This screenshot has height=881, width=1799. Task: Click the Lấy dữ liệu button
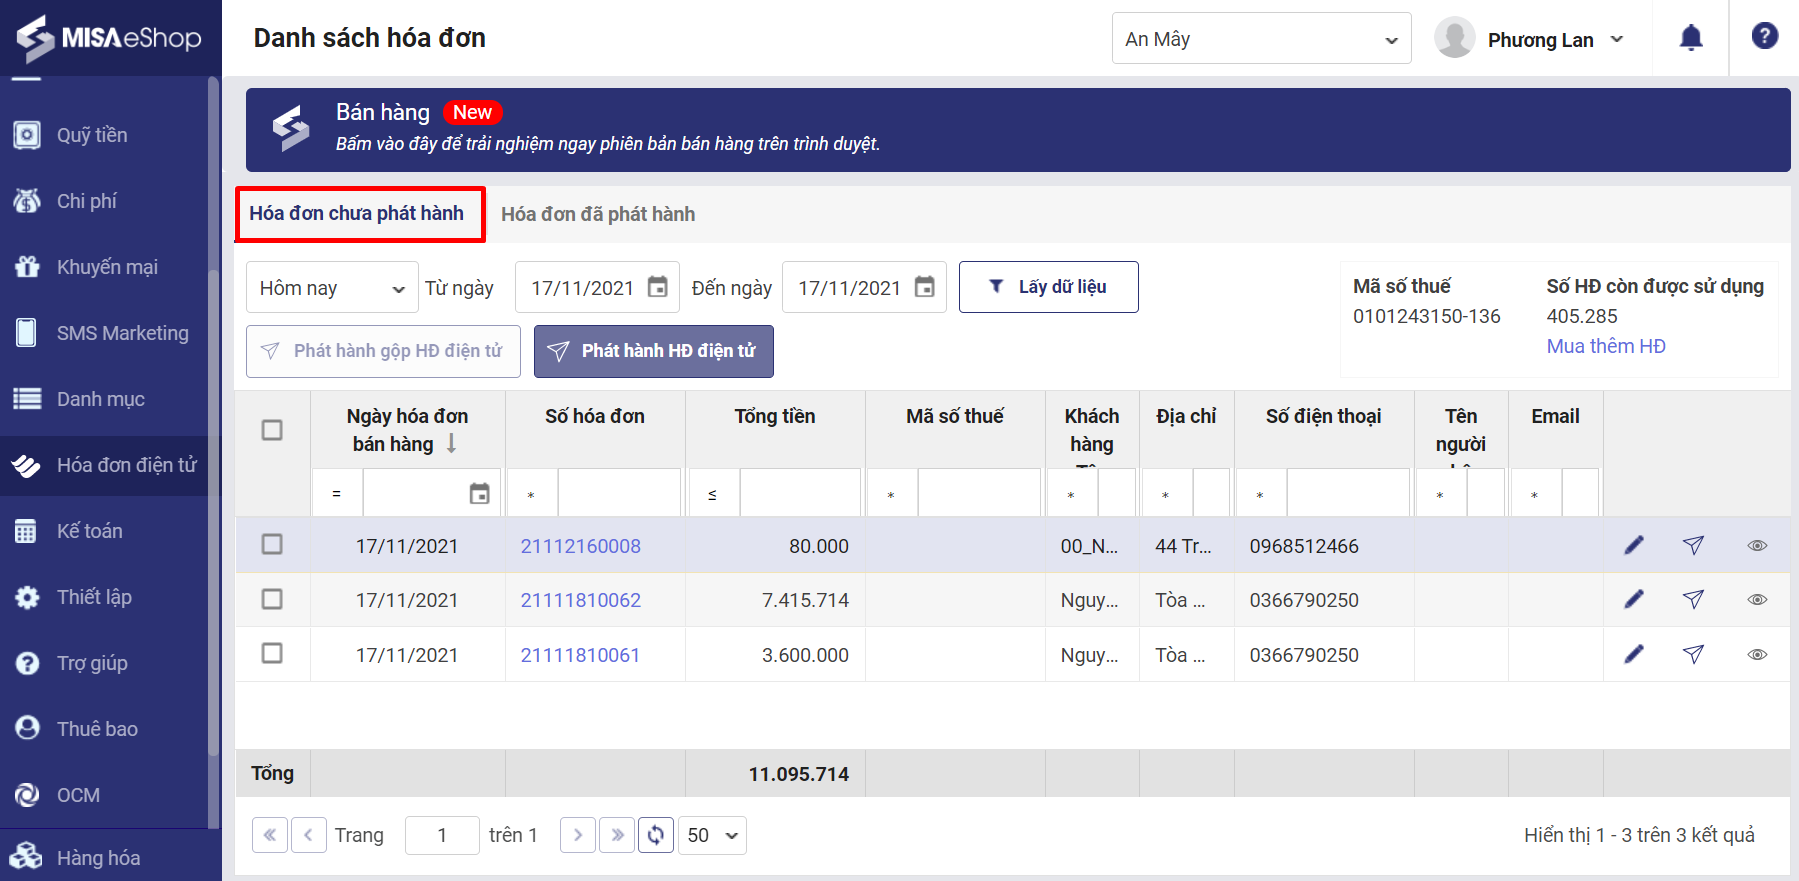[1048, 287]
